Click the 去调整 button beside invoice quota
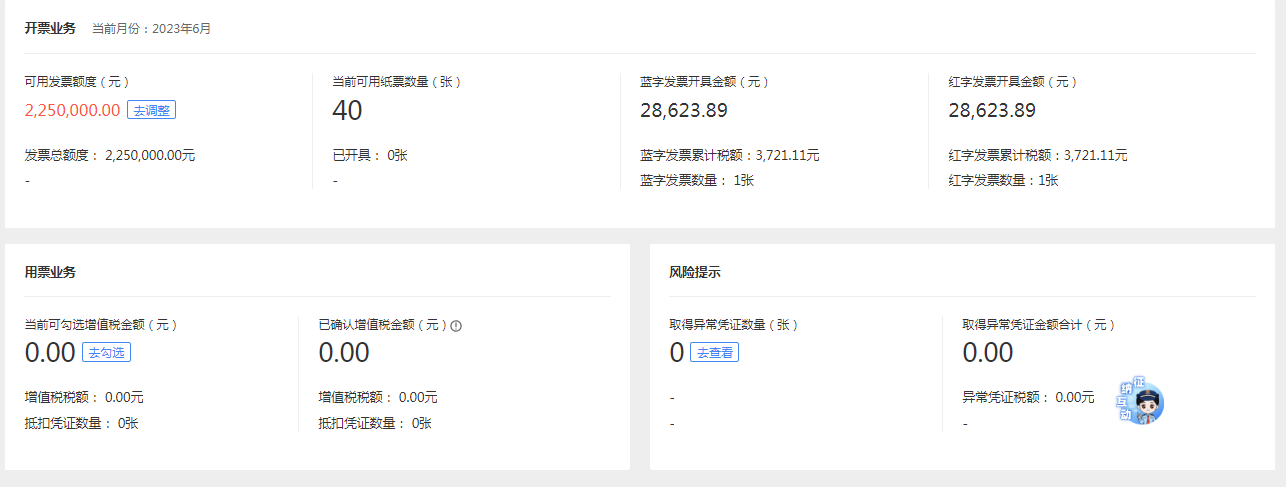 [x=151, y=110]
